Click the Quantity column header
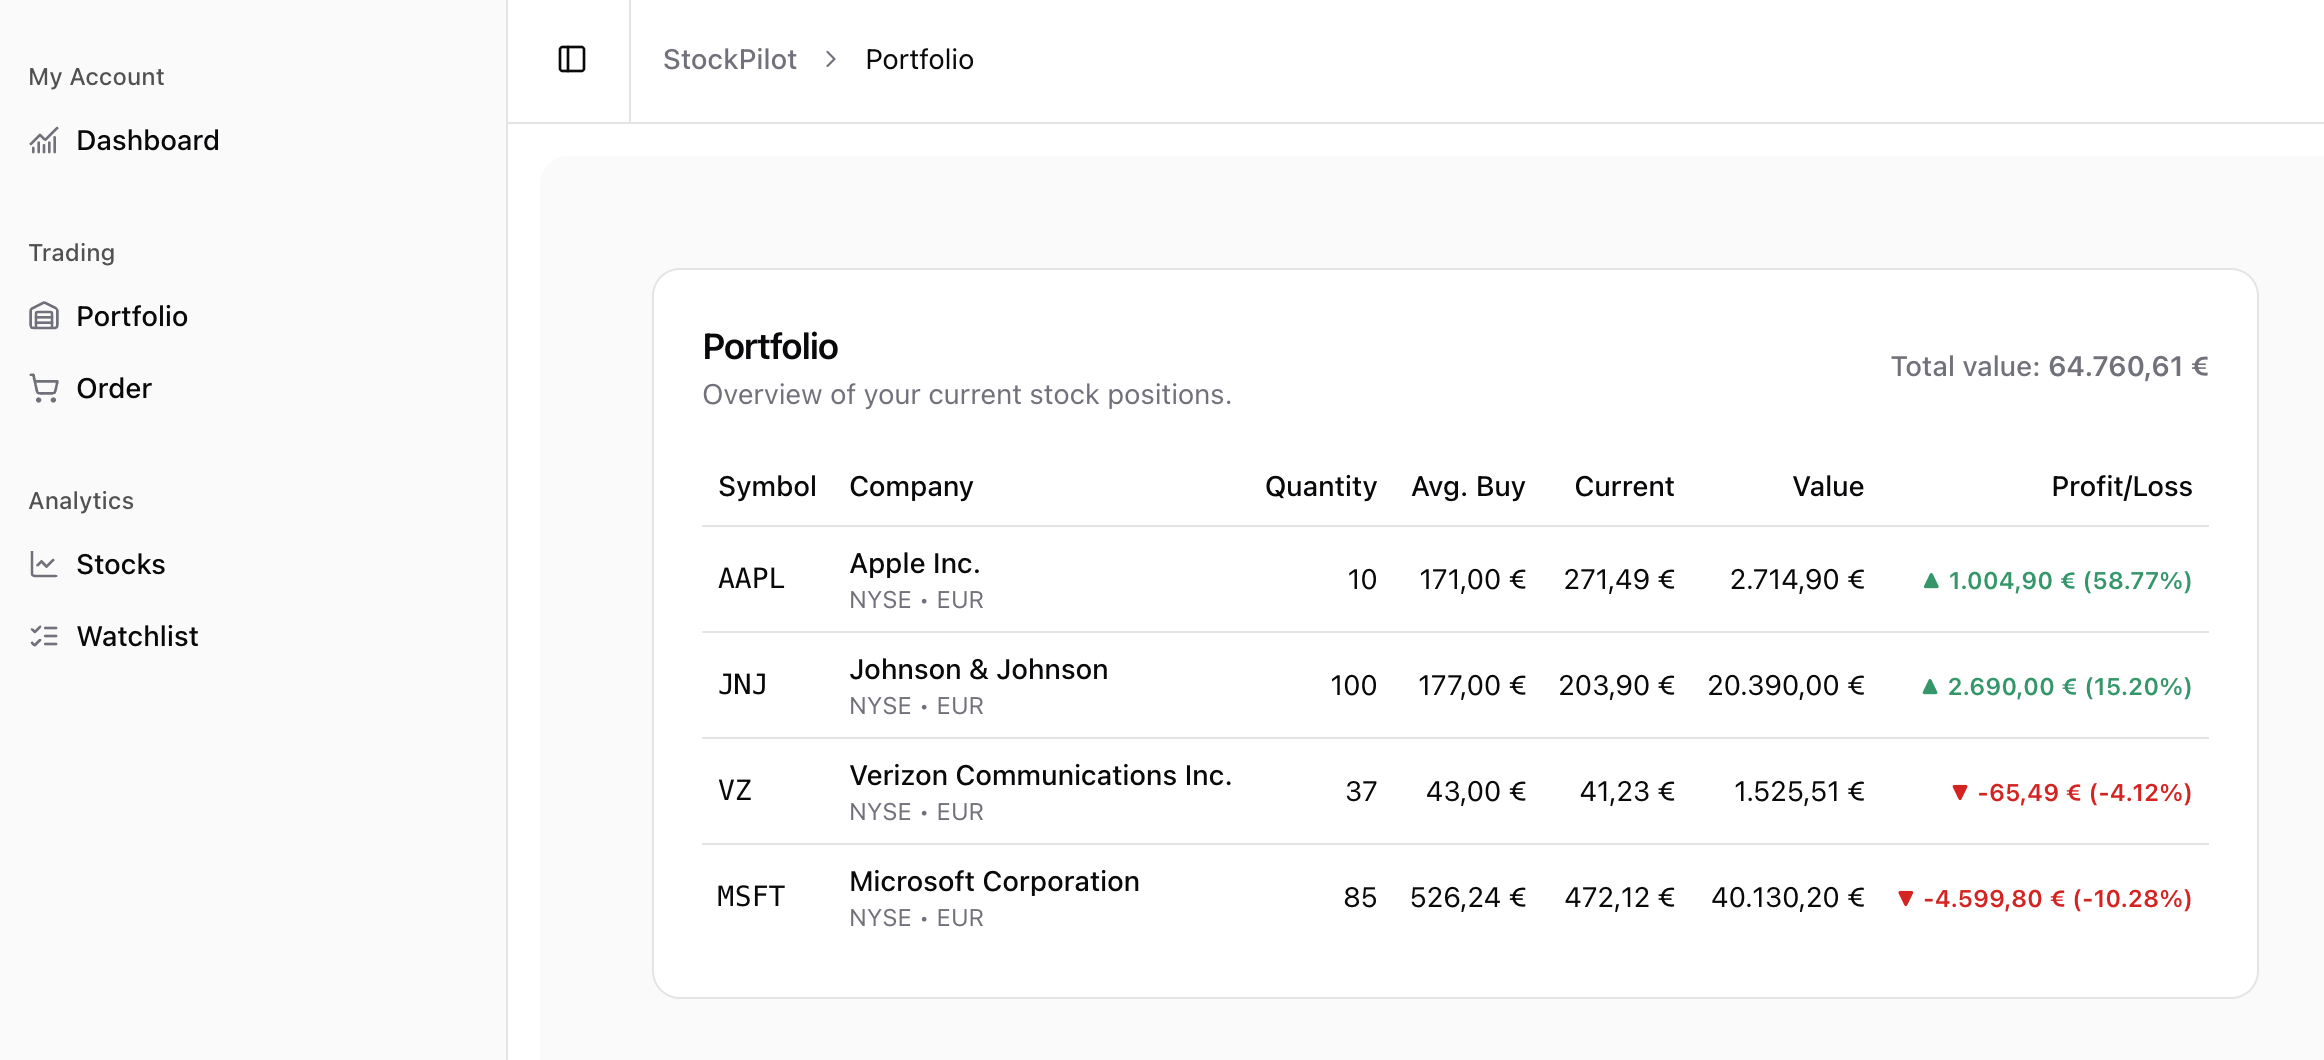 (1320, 487)
